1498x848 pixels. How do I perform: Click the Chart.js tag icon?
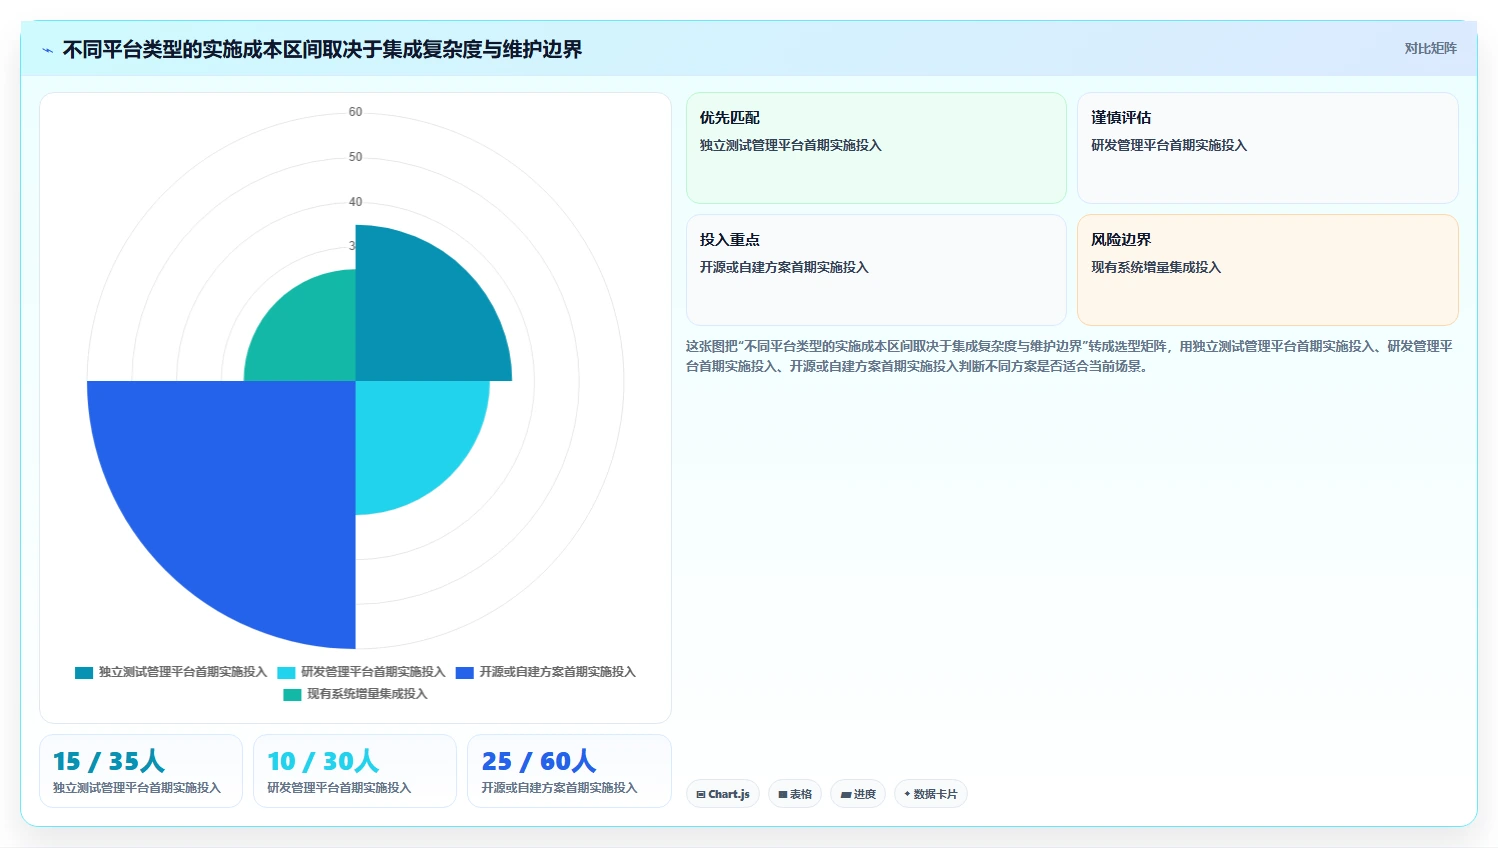coord(701,795)
